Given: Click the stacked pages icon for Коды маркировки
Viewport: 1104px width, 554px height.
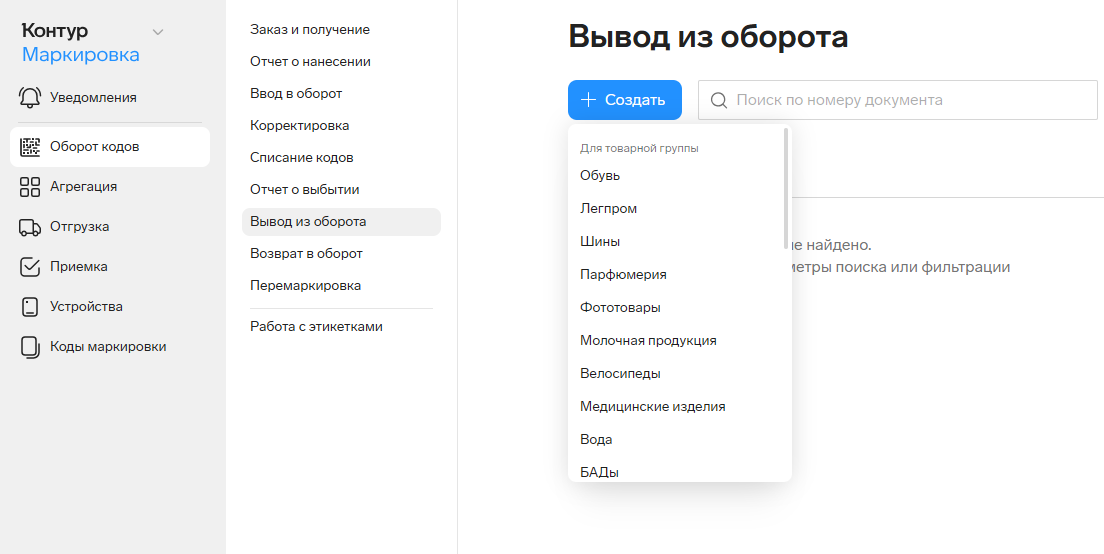Looking at the screenshot, I should pos(30,347).
